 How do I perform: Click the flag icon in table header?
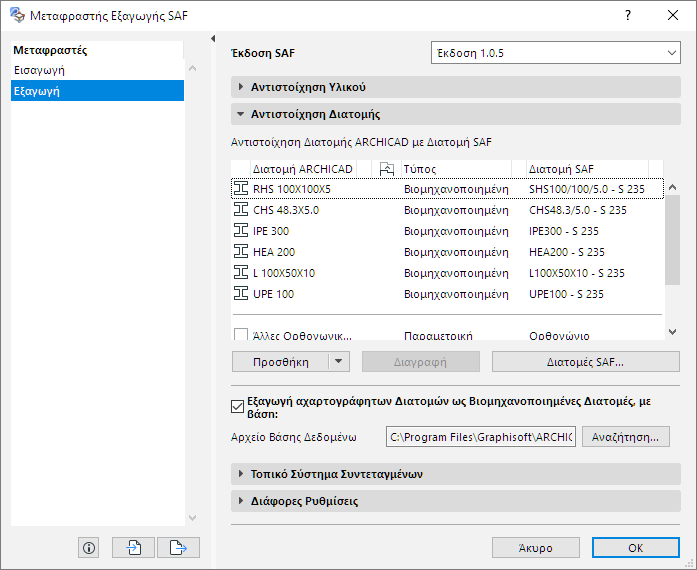click(x=388, y=169)
